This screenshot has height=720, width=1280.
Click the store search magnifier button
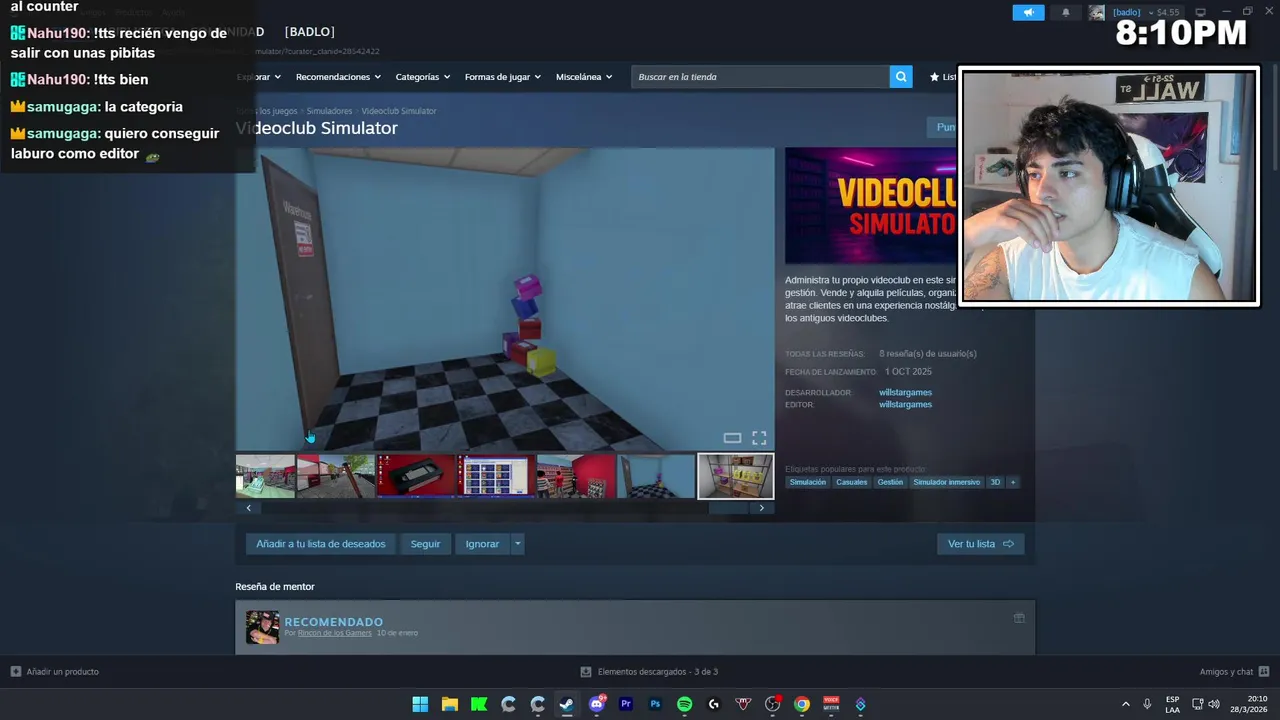[901, 77]
